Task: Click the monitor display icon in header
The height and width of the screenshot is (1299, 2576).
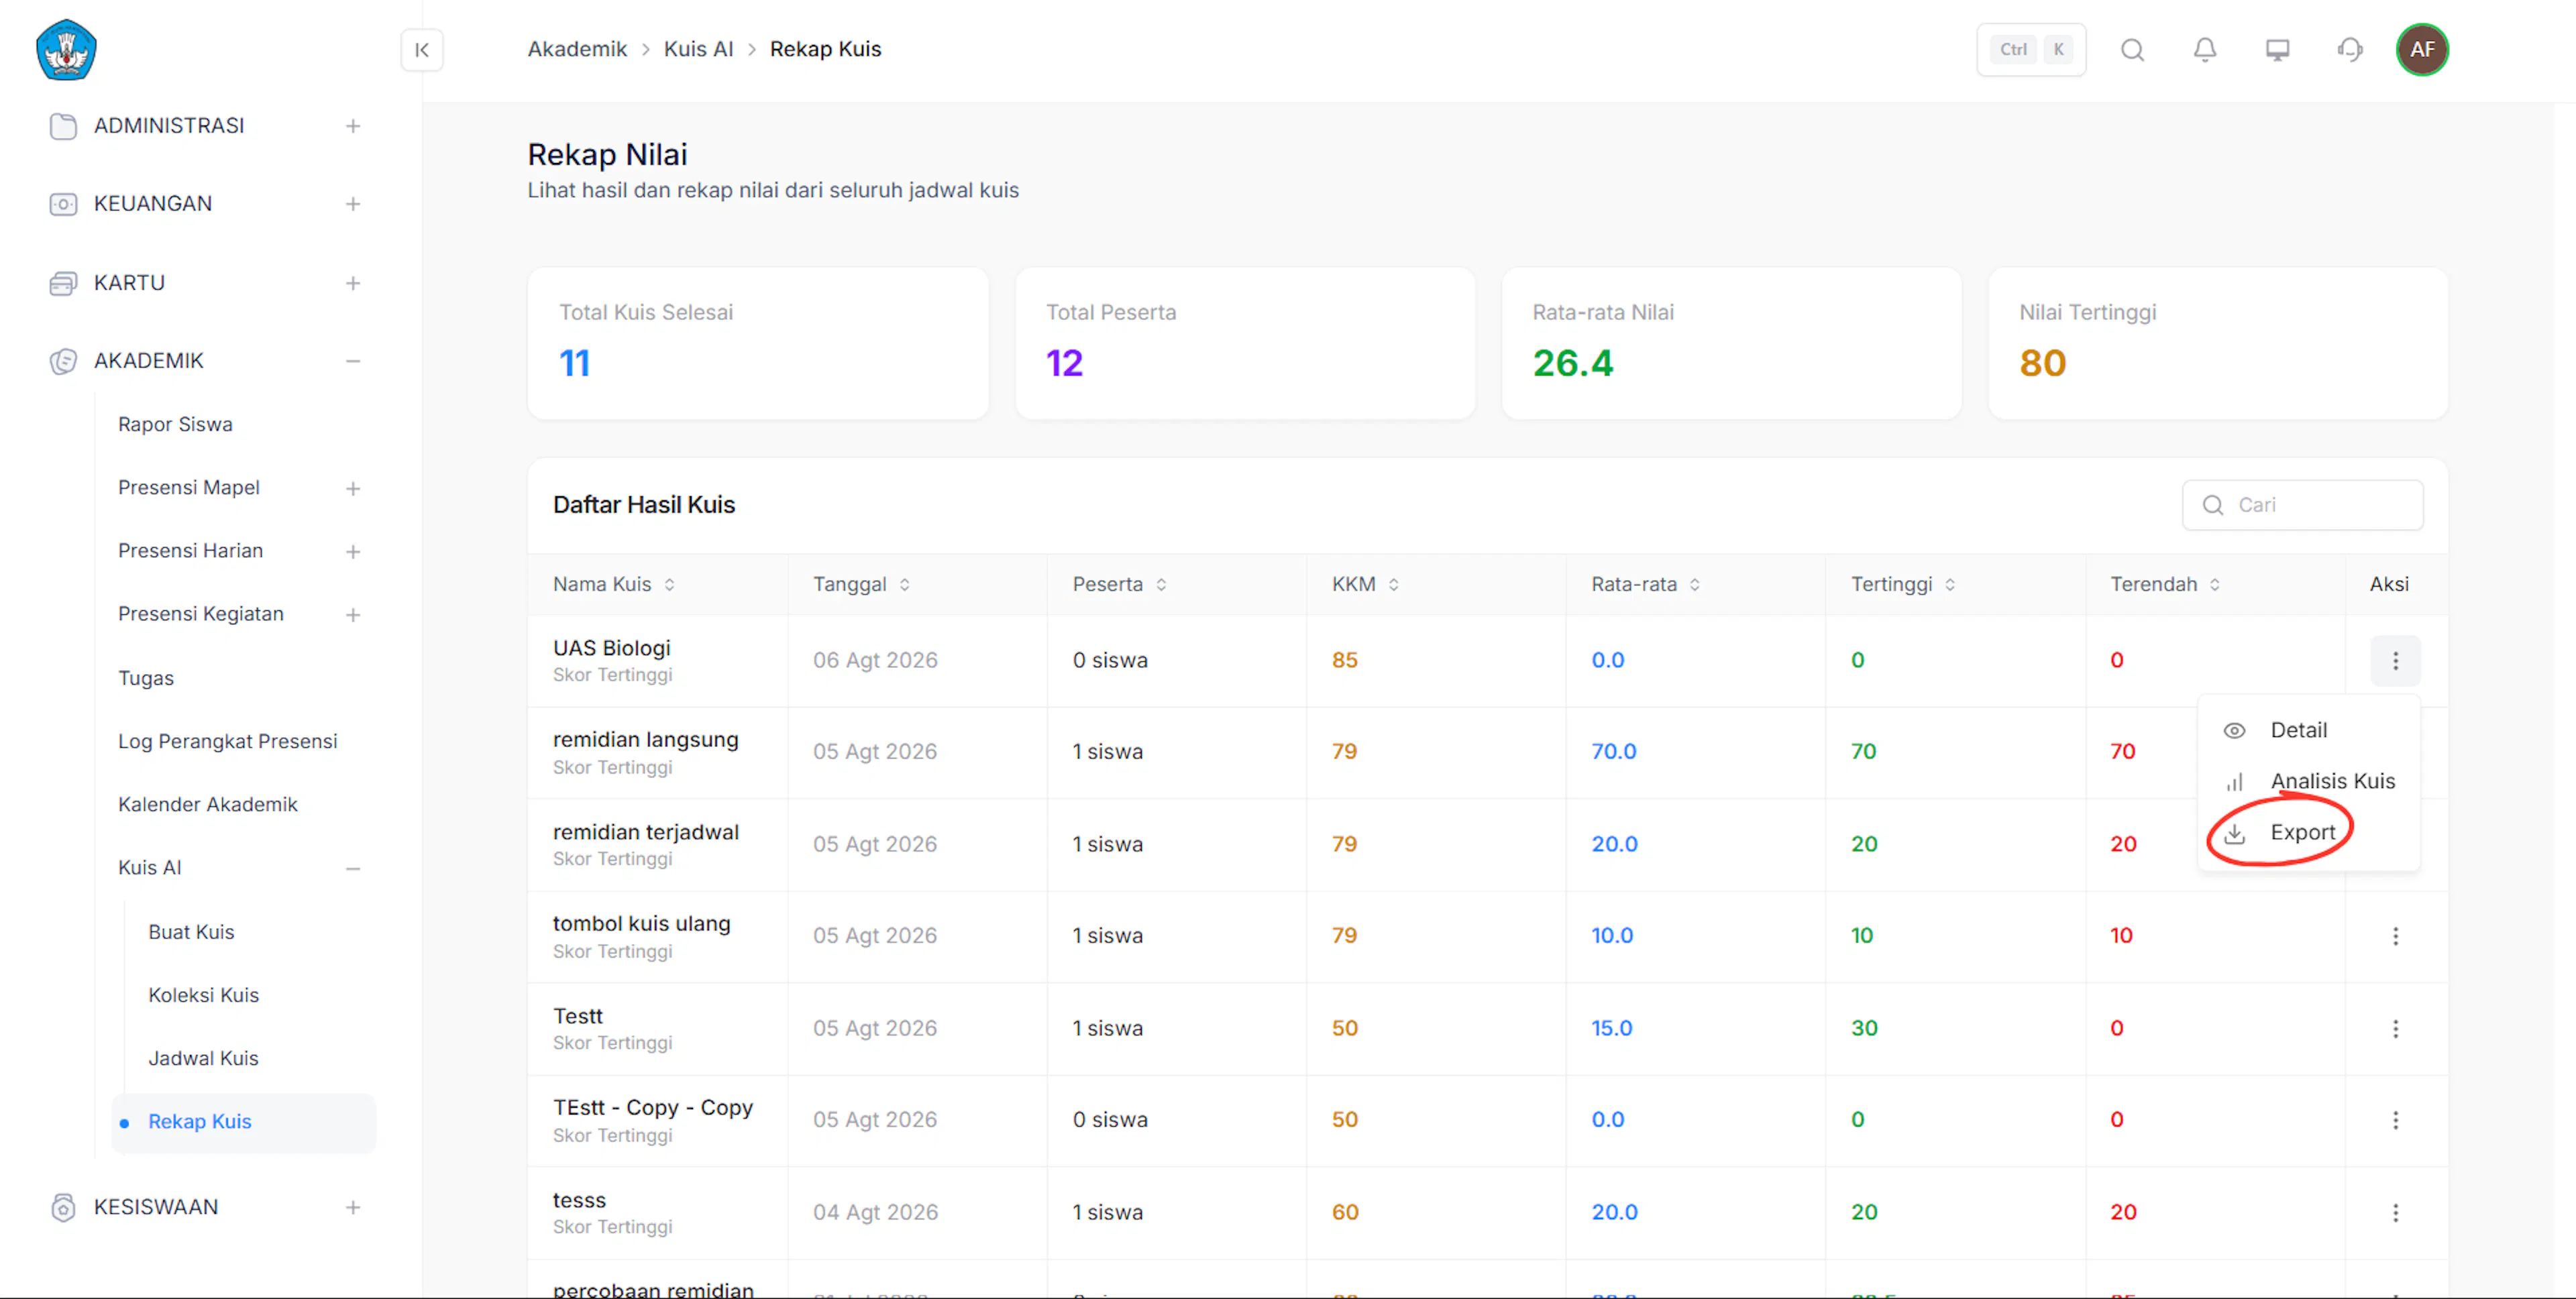Action: [x=2277, y=50]
